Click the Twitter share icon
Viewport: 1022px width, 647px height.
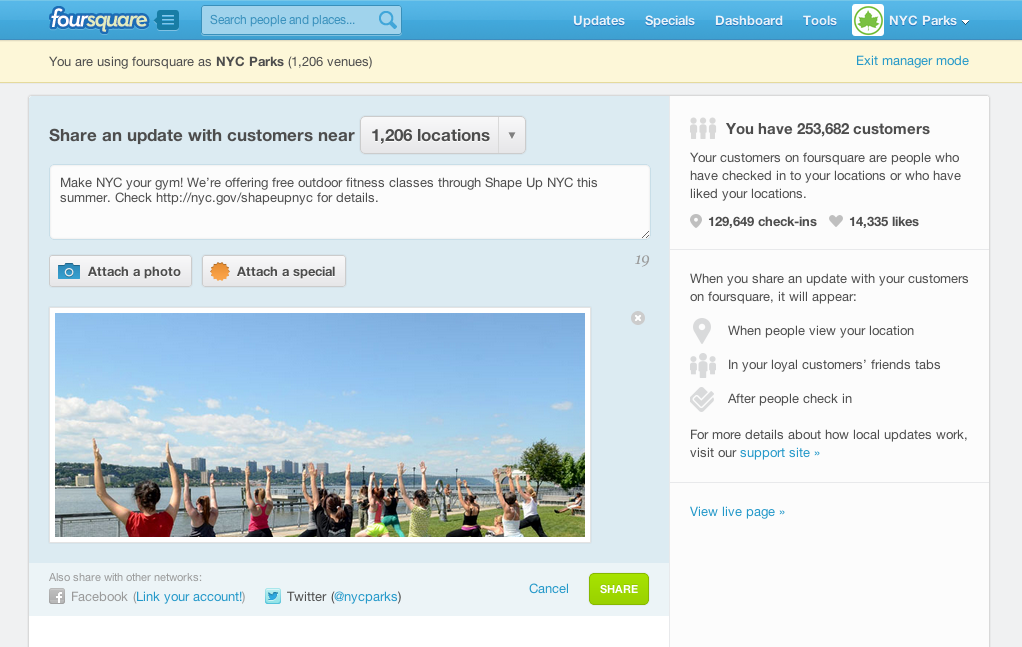(x=272, y=596)
